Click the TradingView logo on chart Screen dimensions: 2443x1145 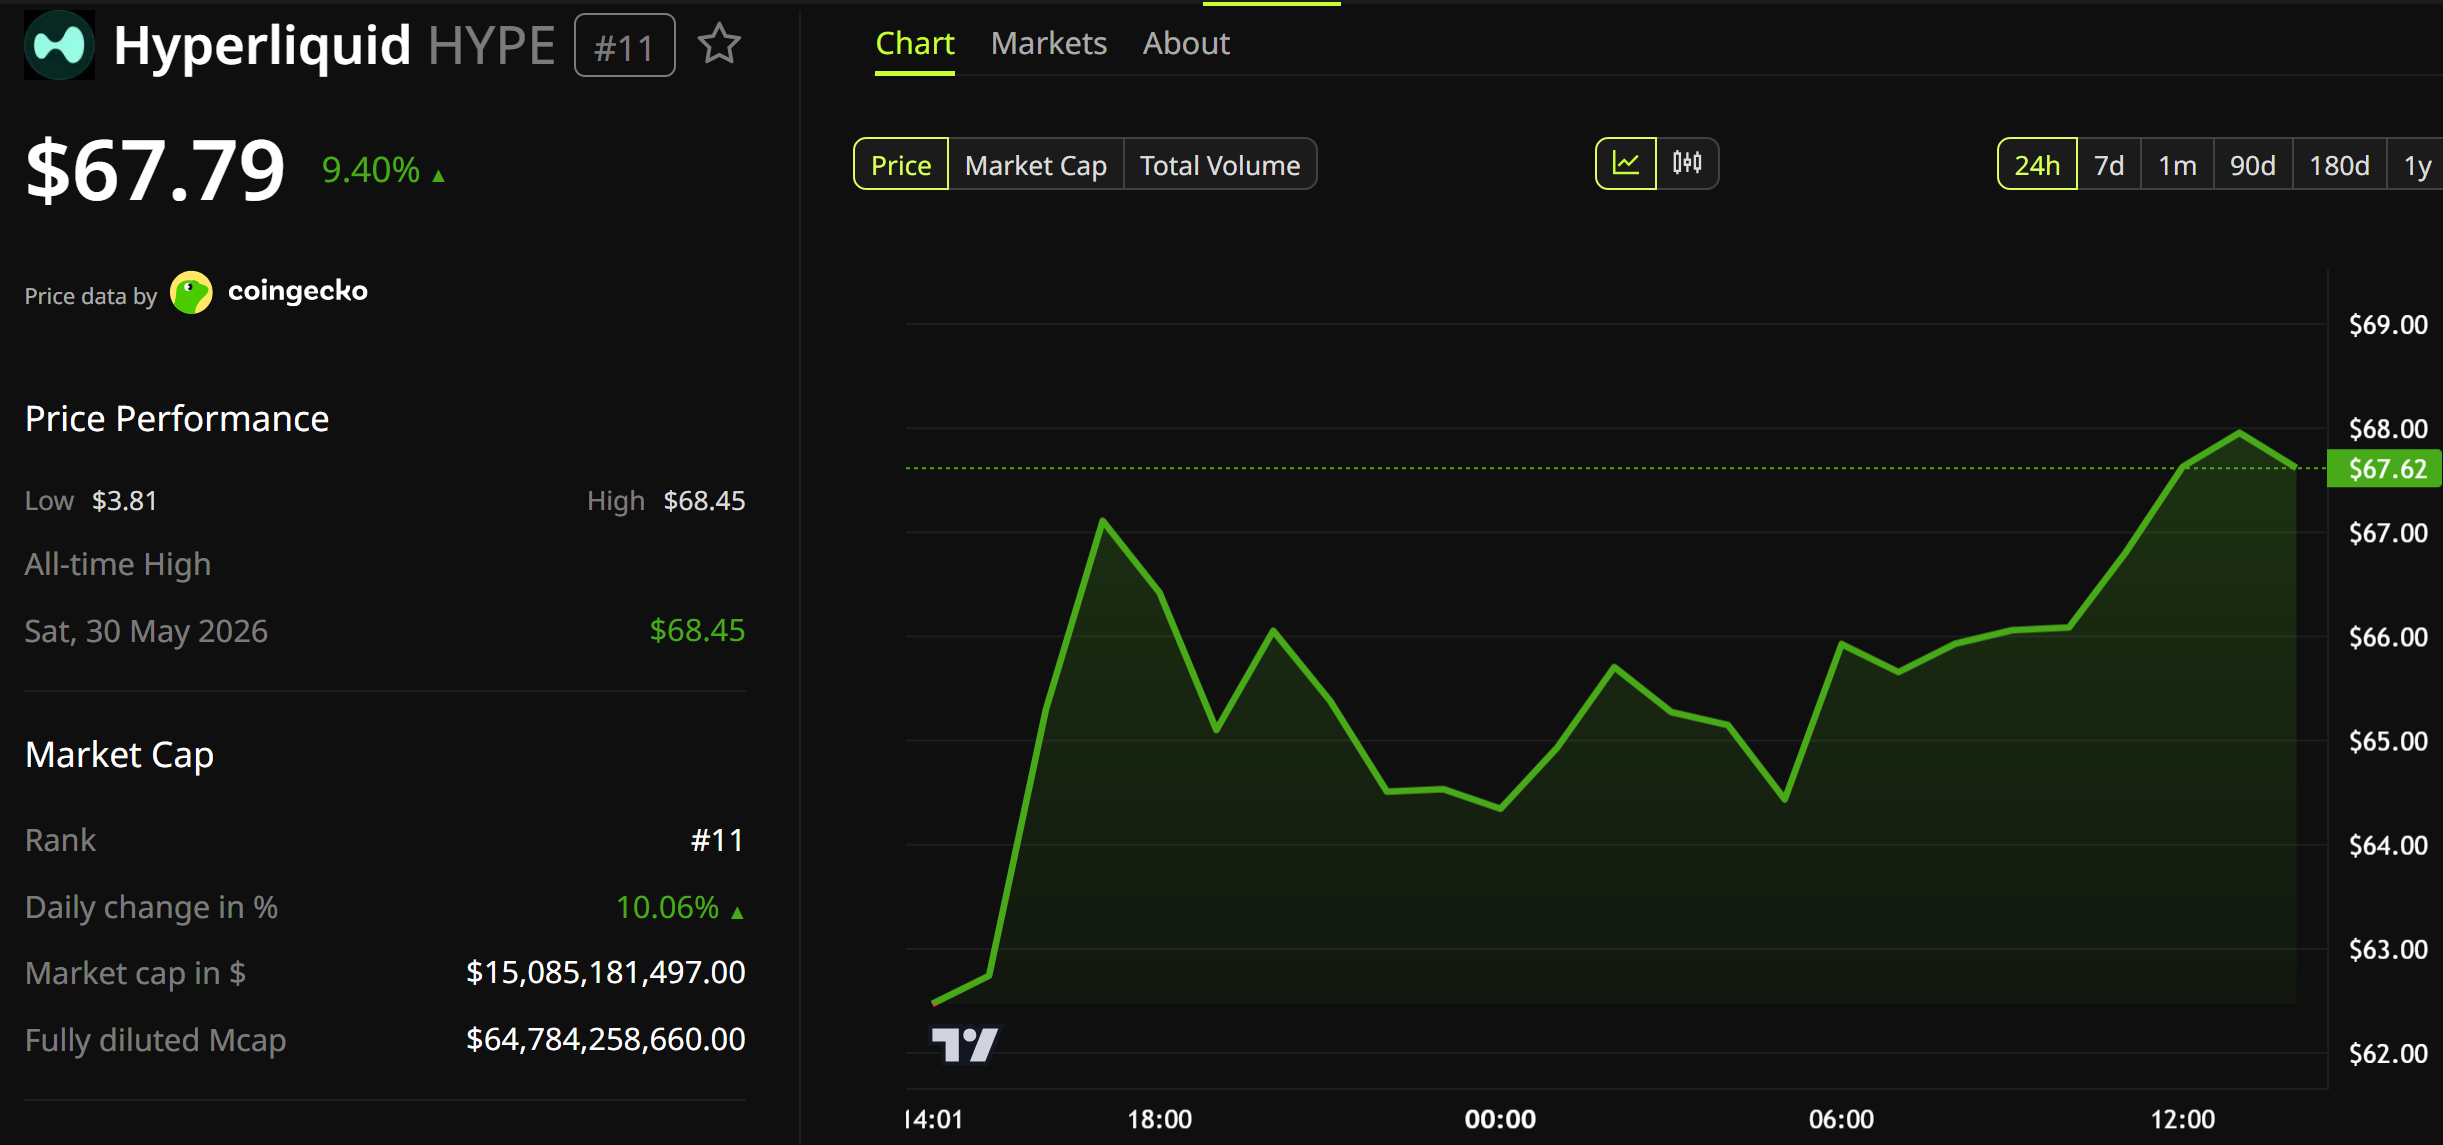964,1045
